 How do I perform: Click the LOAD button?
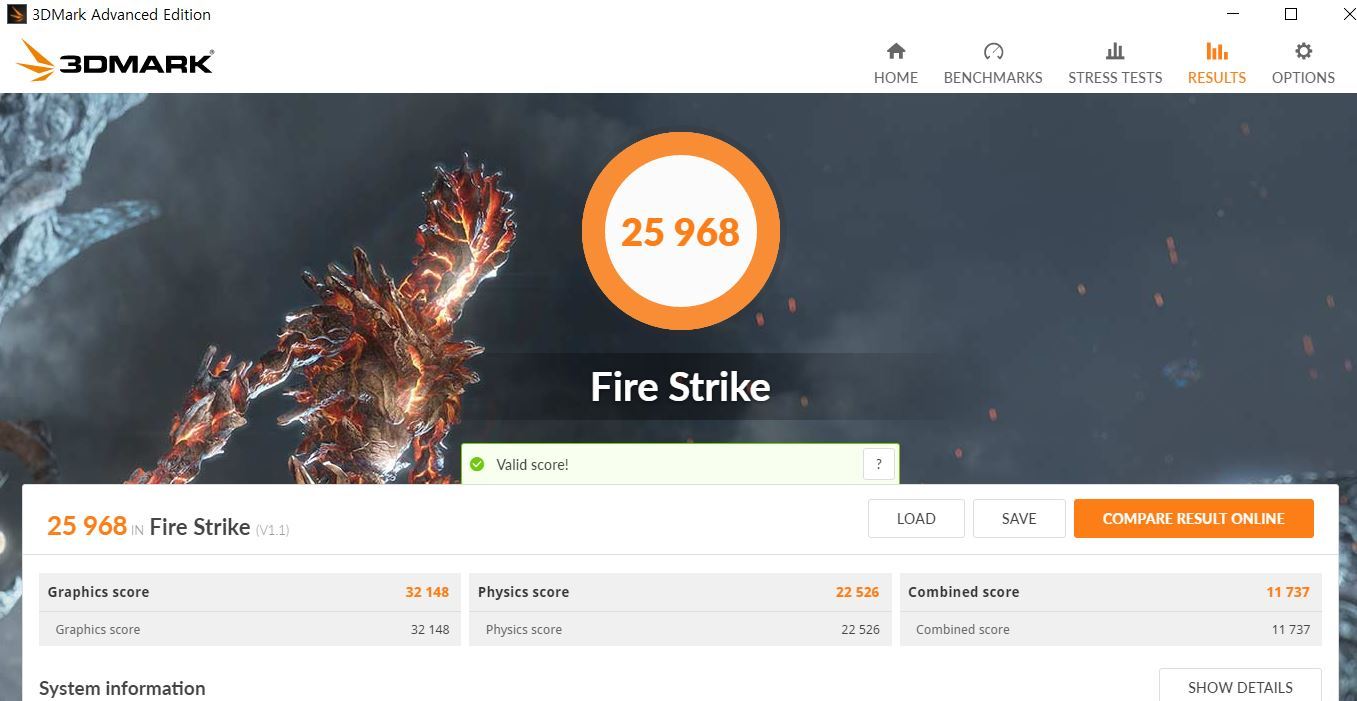pyautogui.click(x=916, y=518)
